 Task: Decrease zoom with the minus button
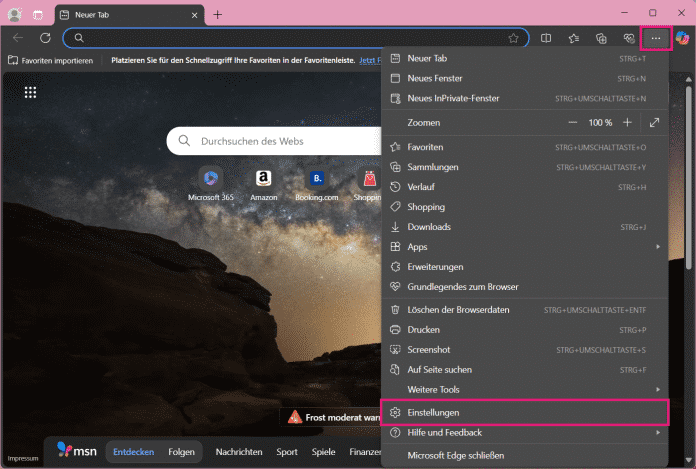573,122
